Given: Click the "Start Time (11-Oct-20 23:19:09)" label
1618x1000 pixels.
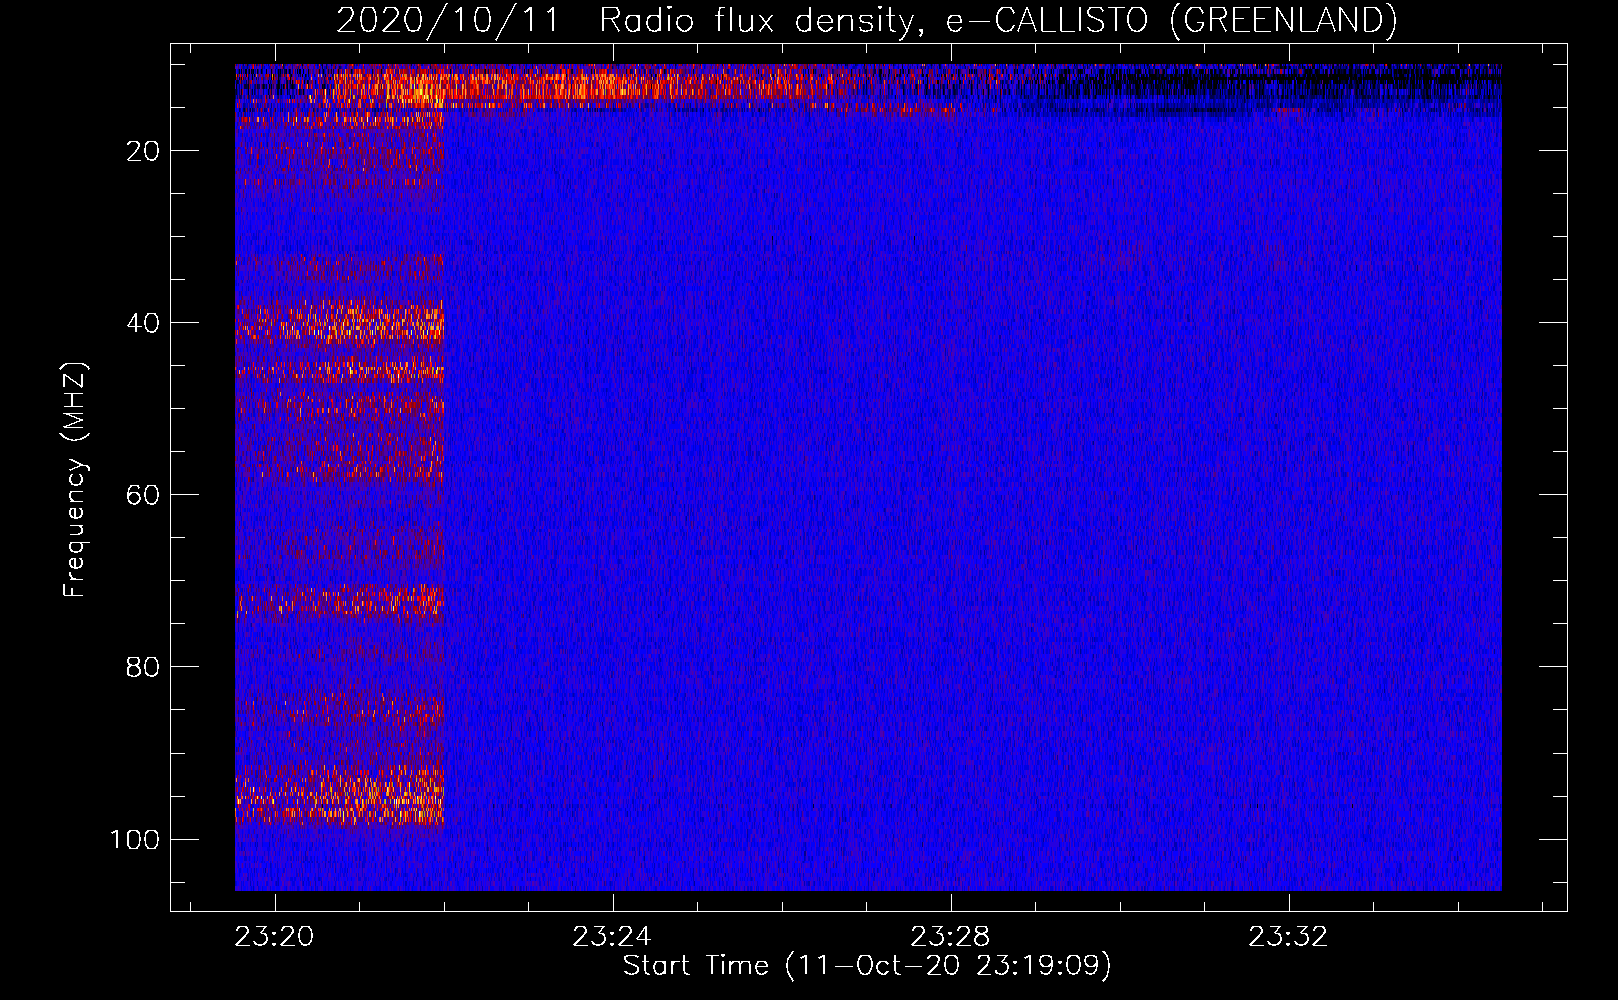Looking at the screenshot, I should pyautogui.click(x=867, y=966).
